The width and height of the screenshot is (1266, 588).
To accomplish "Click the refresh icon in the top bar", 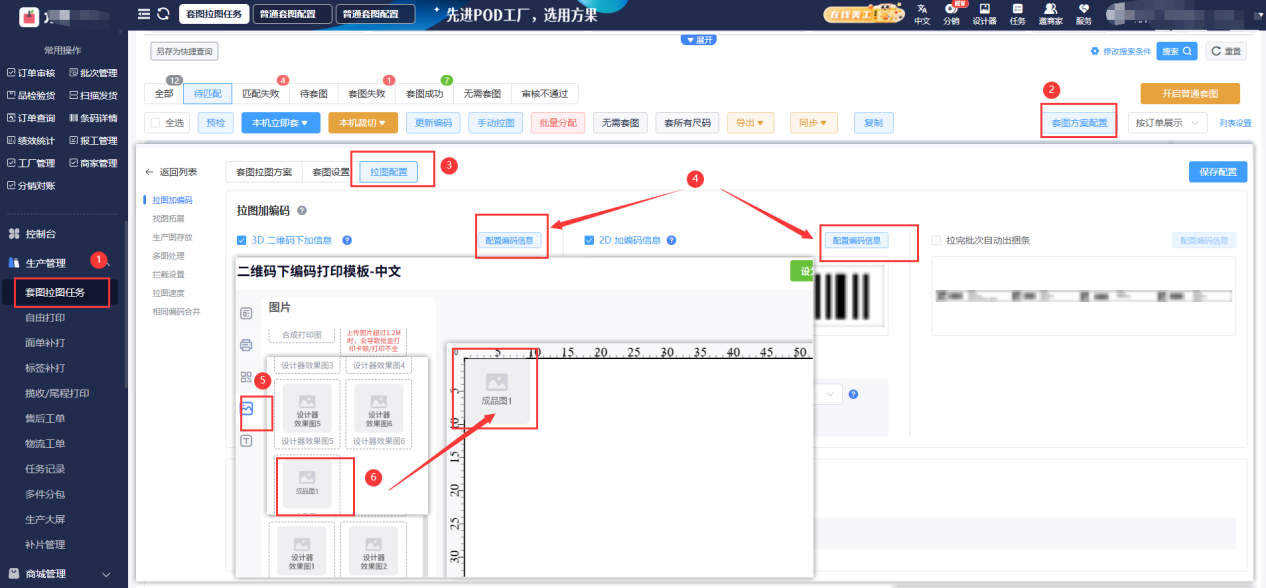I will (x=163, y=14).
